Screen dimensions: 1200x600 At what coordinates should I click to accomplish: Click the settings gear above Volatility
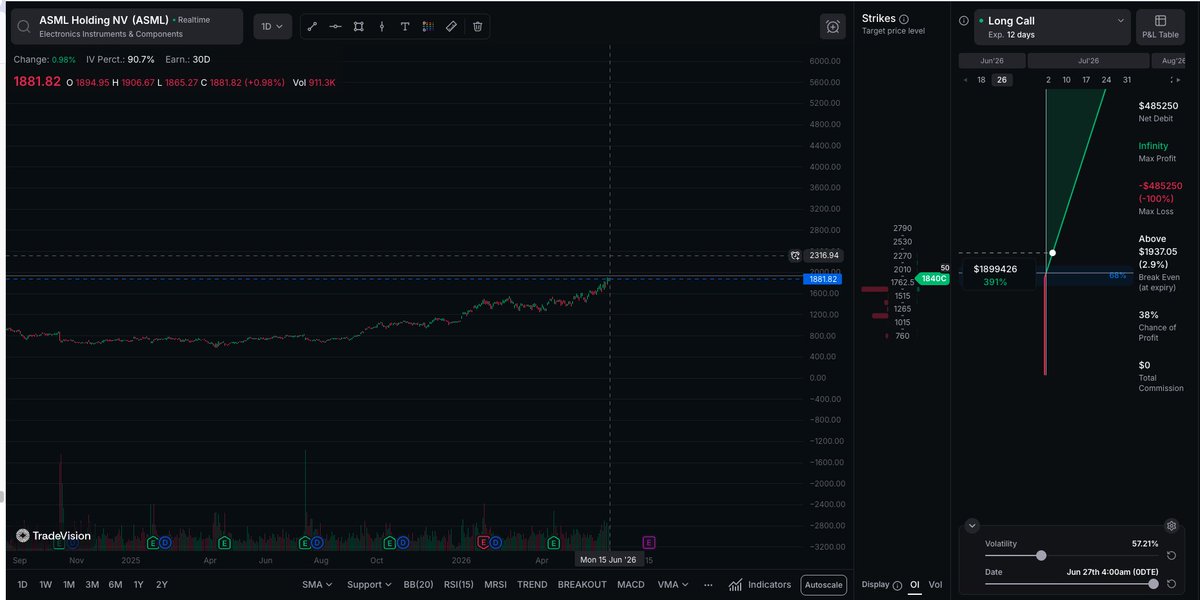(1171, 526)
